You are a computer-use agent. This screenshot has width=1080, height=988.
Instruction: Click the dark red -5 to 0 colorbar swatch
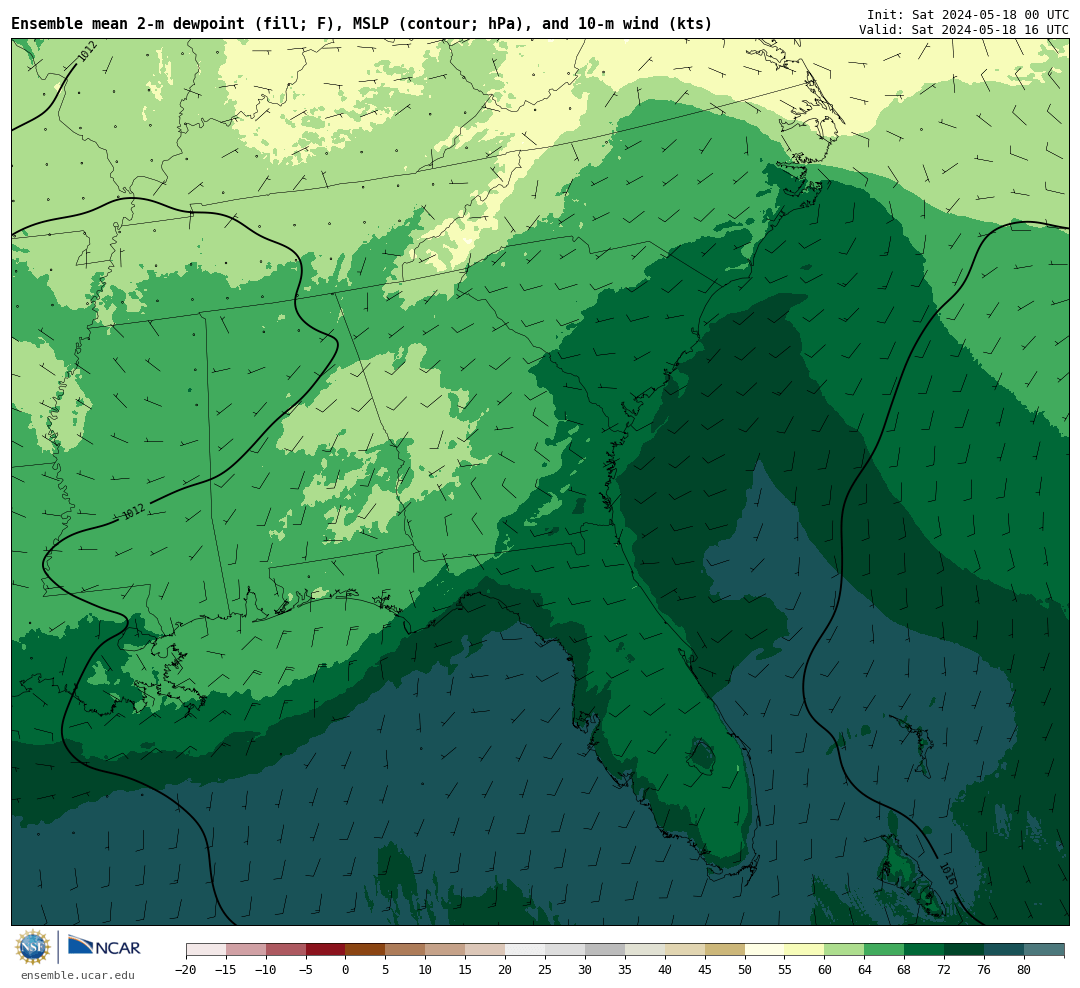point(326,950)
